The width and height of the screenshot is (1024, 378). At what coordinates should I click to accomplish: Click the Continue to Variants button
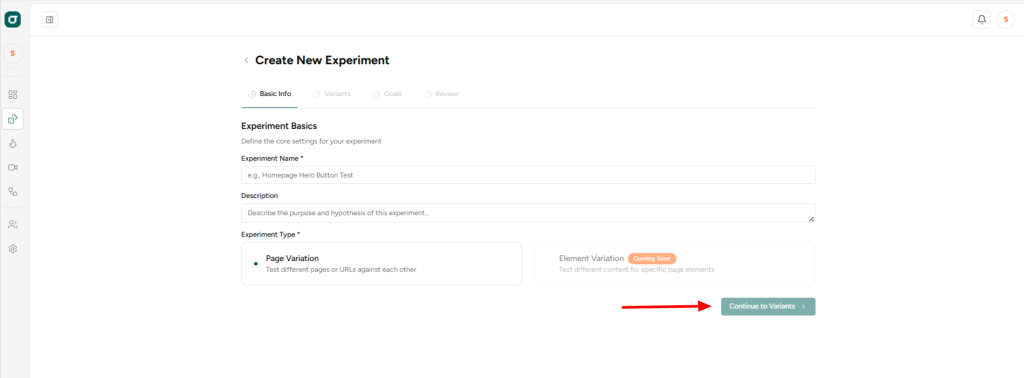point(768,306)
